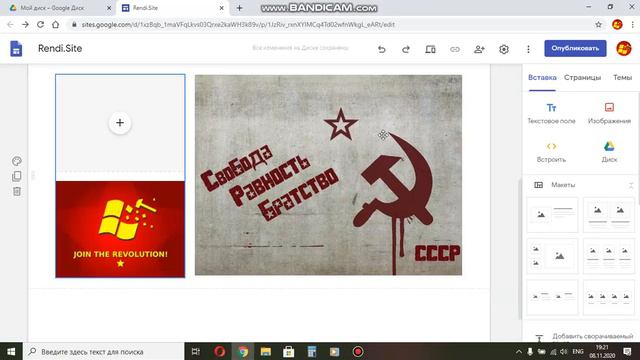Delete the section with trash icon
The width and height of the screenshot is (640, 360).
coord(17,191)
